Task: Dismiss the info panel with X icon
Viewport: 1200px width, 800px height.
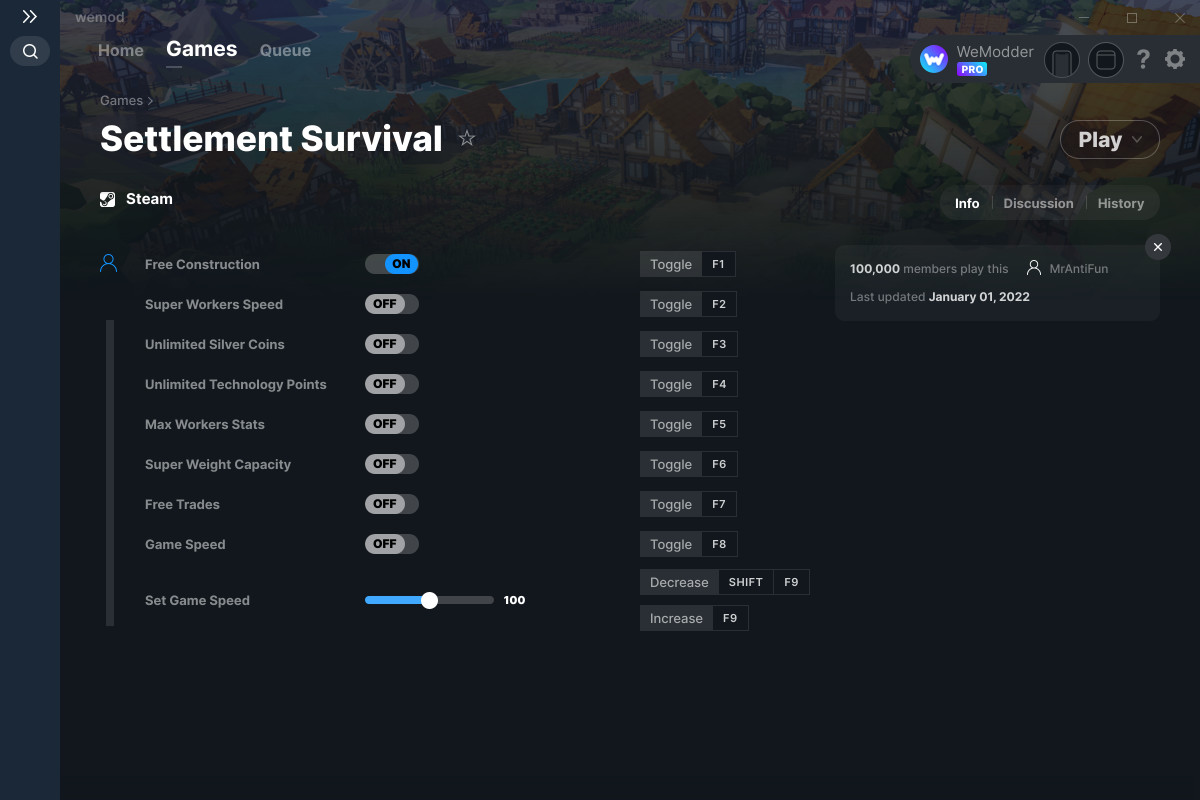Action: [1158, 247]
